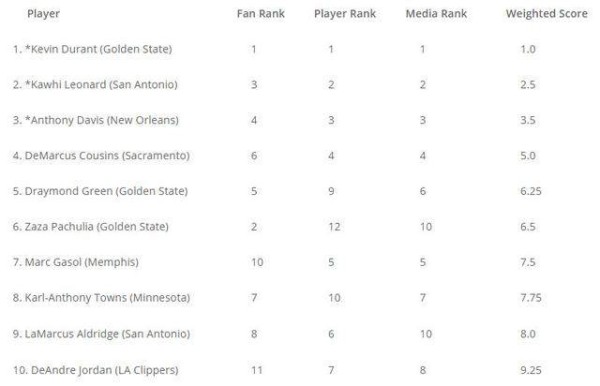Select the Weighted Score column header
The image size is (600, 386).
click(547, 14)
